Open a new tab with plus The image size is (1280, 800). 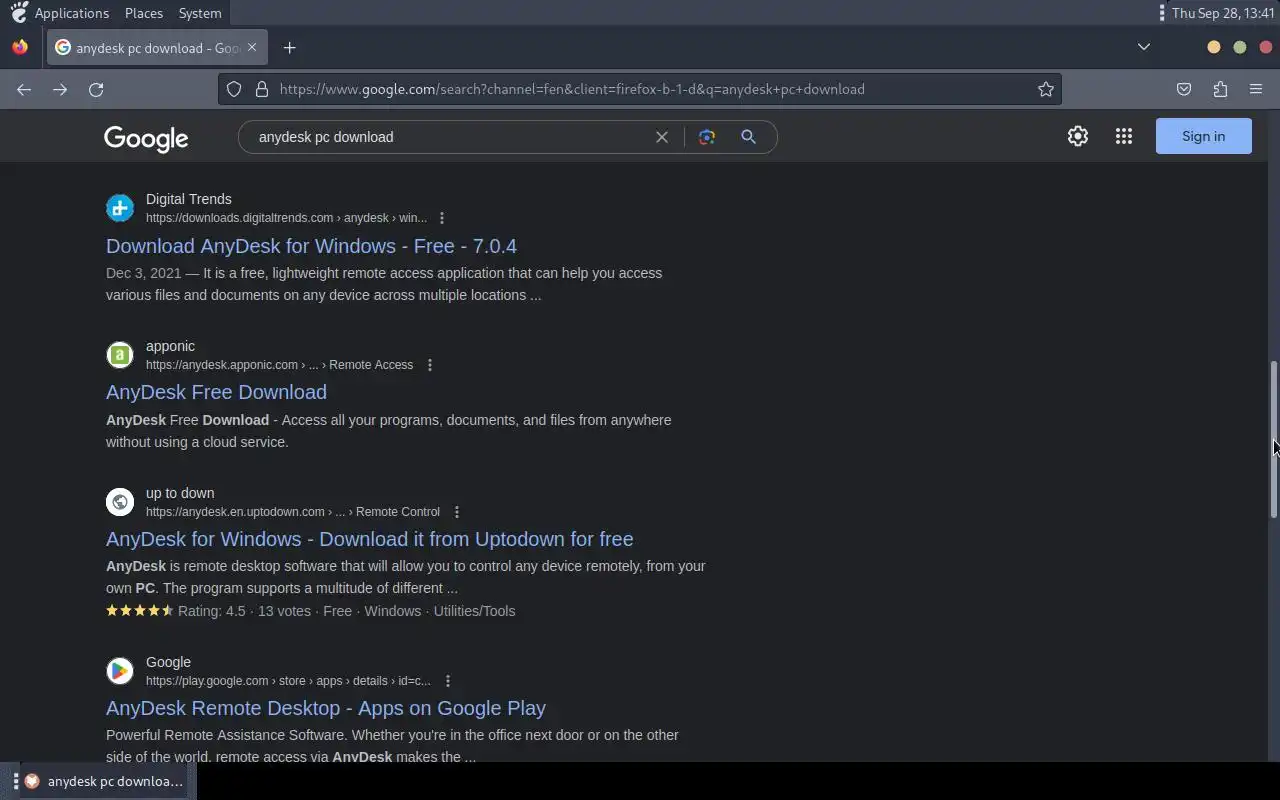coord(289,47)
